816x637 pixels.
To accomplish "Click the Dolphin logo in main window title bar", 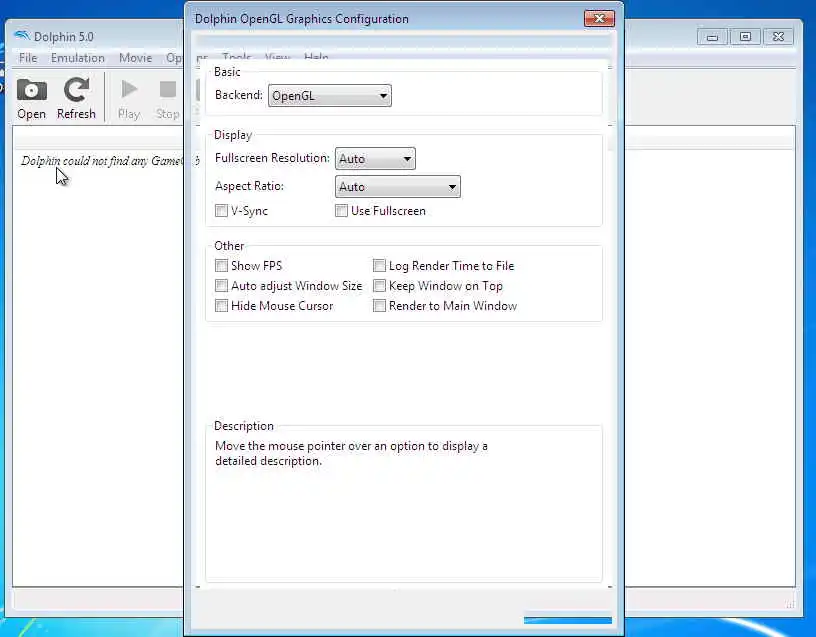I will click(22, 36).
